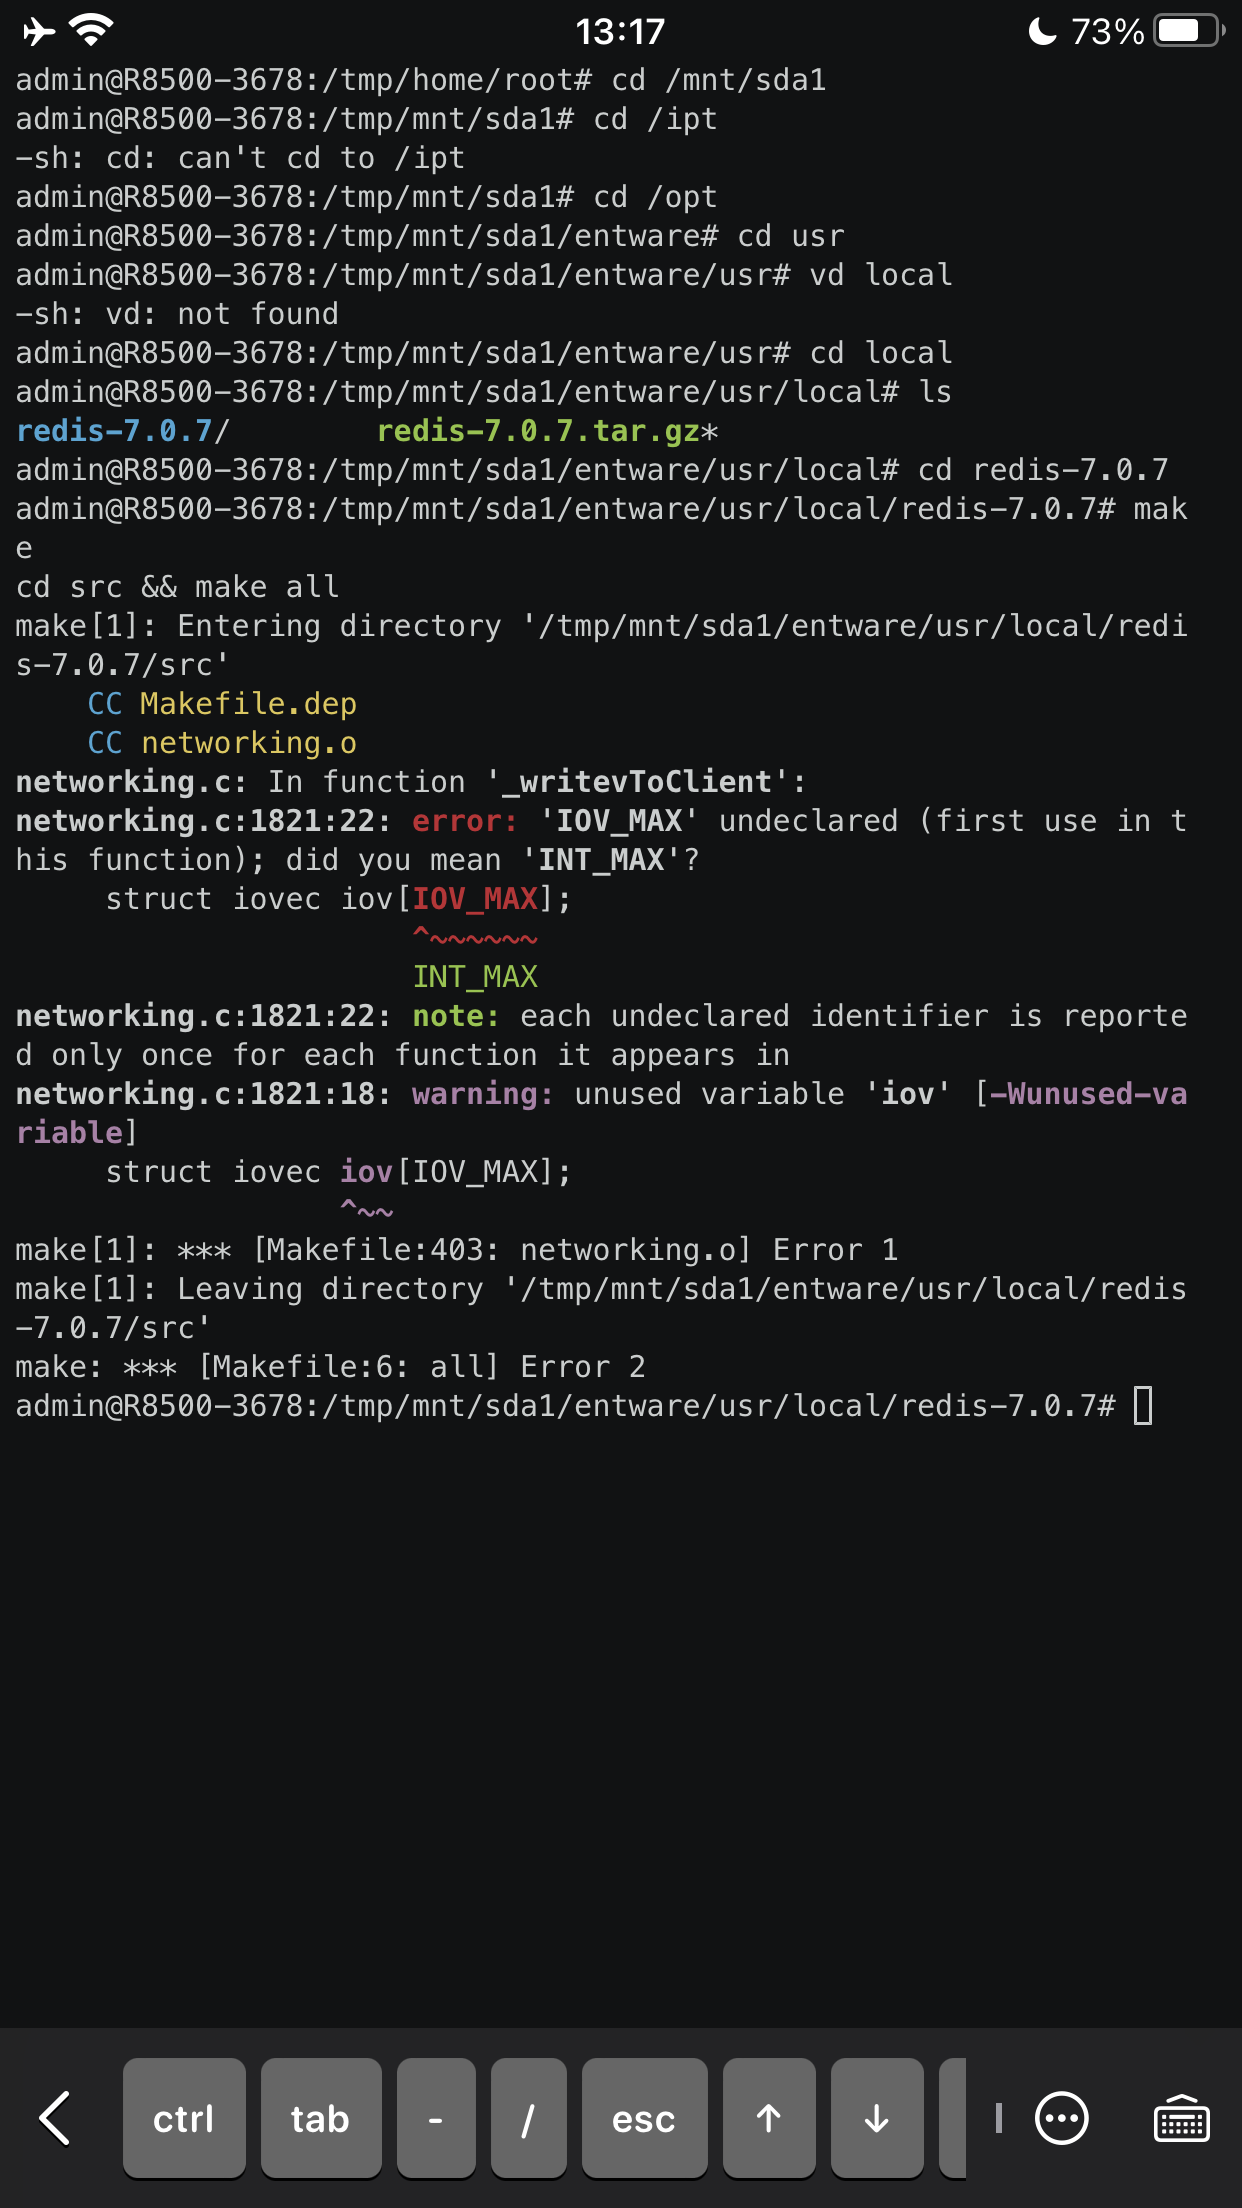Tap the green redis-7.0.7.tar.gz file name

[539, 431]
